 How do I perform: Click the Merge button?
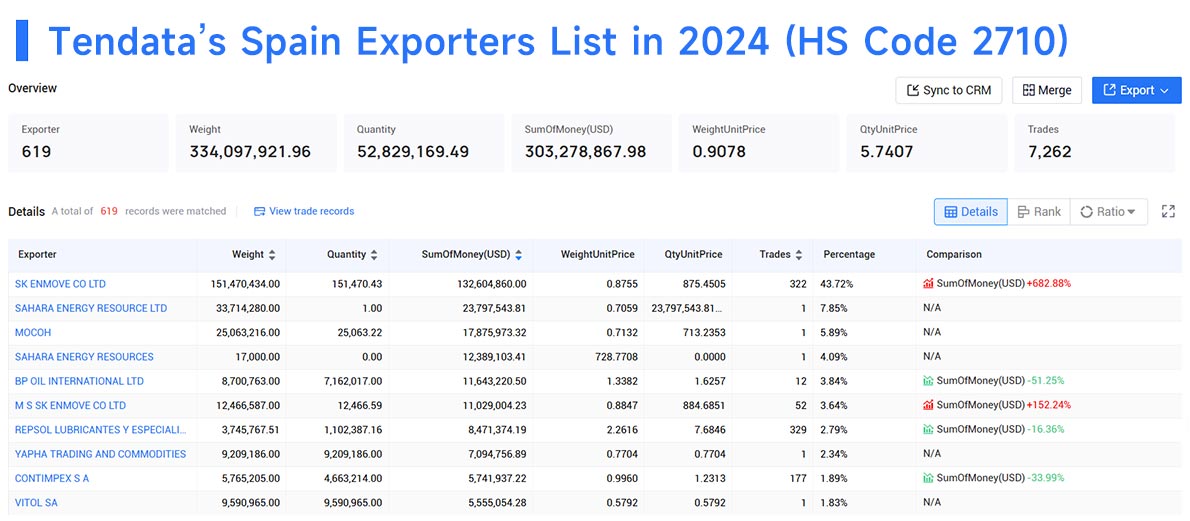point(1047,90)
